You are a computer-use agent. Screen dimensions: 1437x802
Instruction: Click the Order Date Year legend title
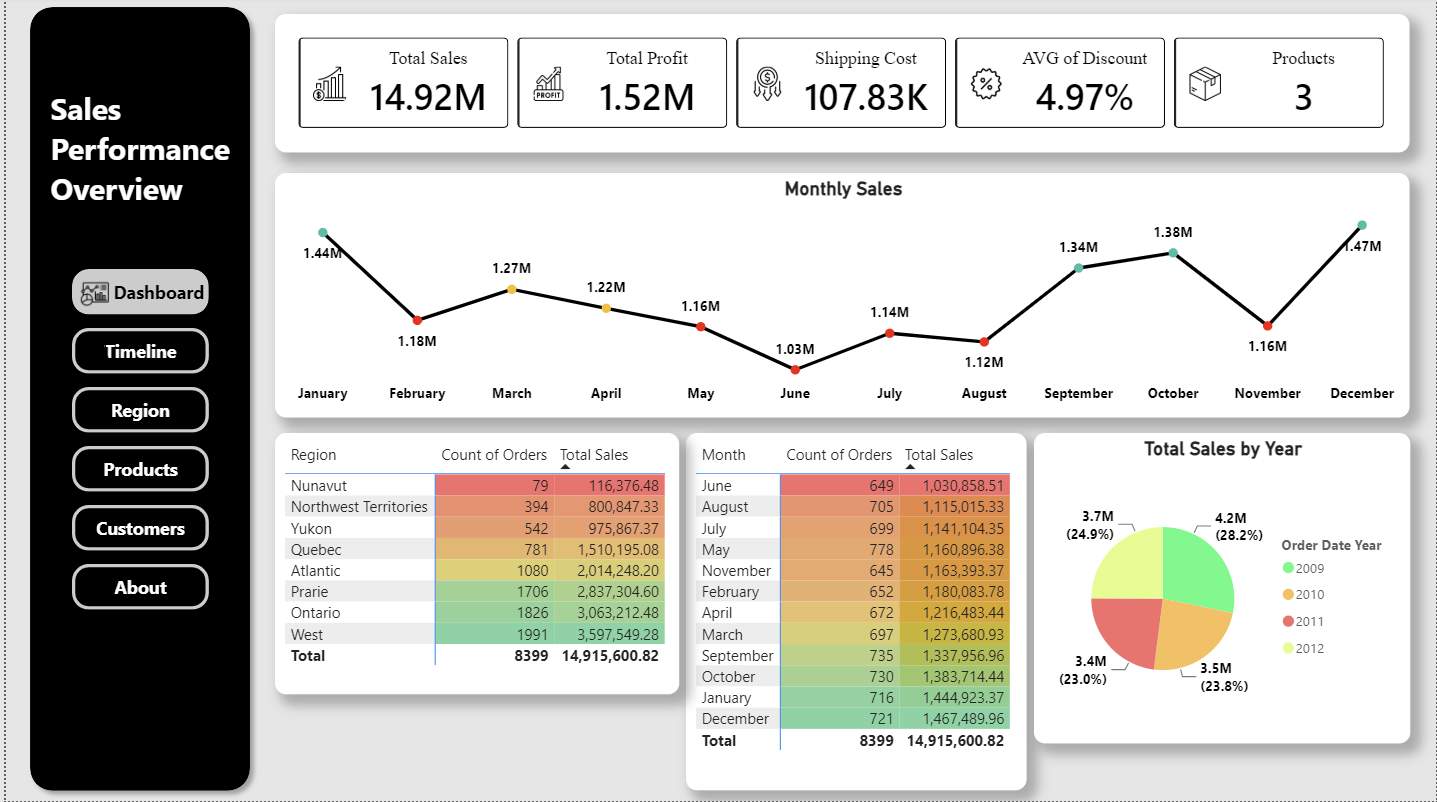tap(1331, 545)
